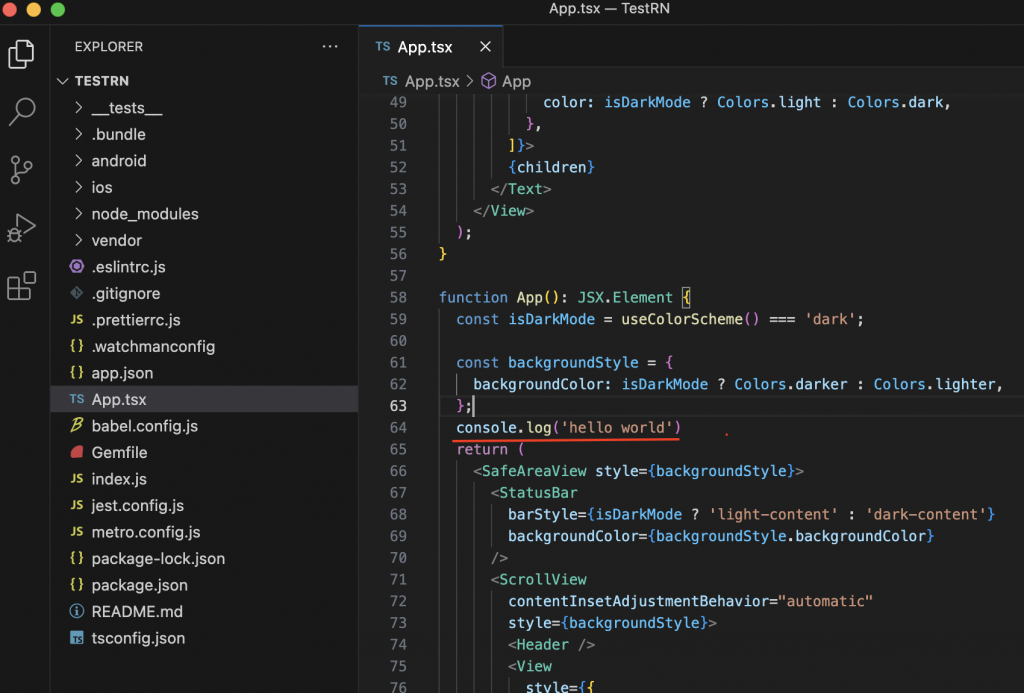Click the braces icon beside package.json
Image resolution: width=1024 pixels, height=693 pixels.
pos(76,585)
